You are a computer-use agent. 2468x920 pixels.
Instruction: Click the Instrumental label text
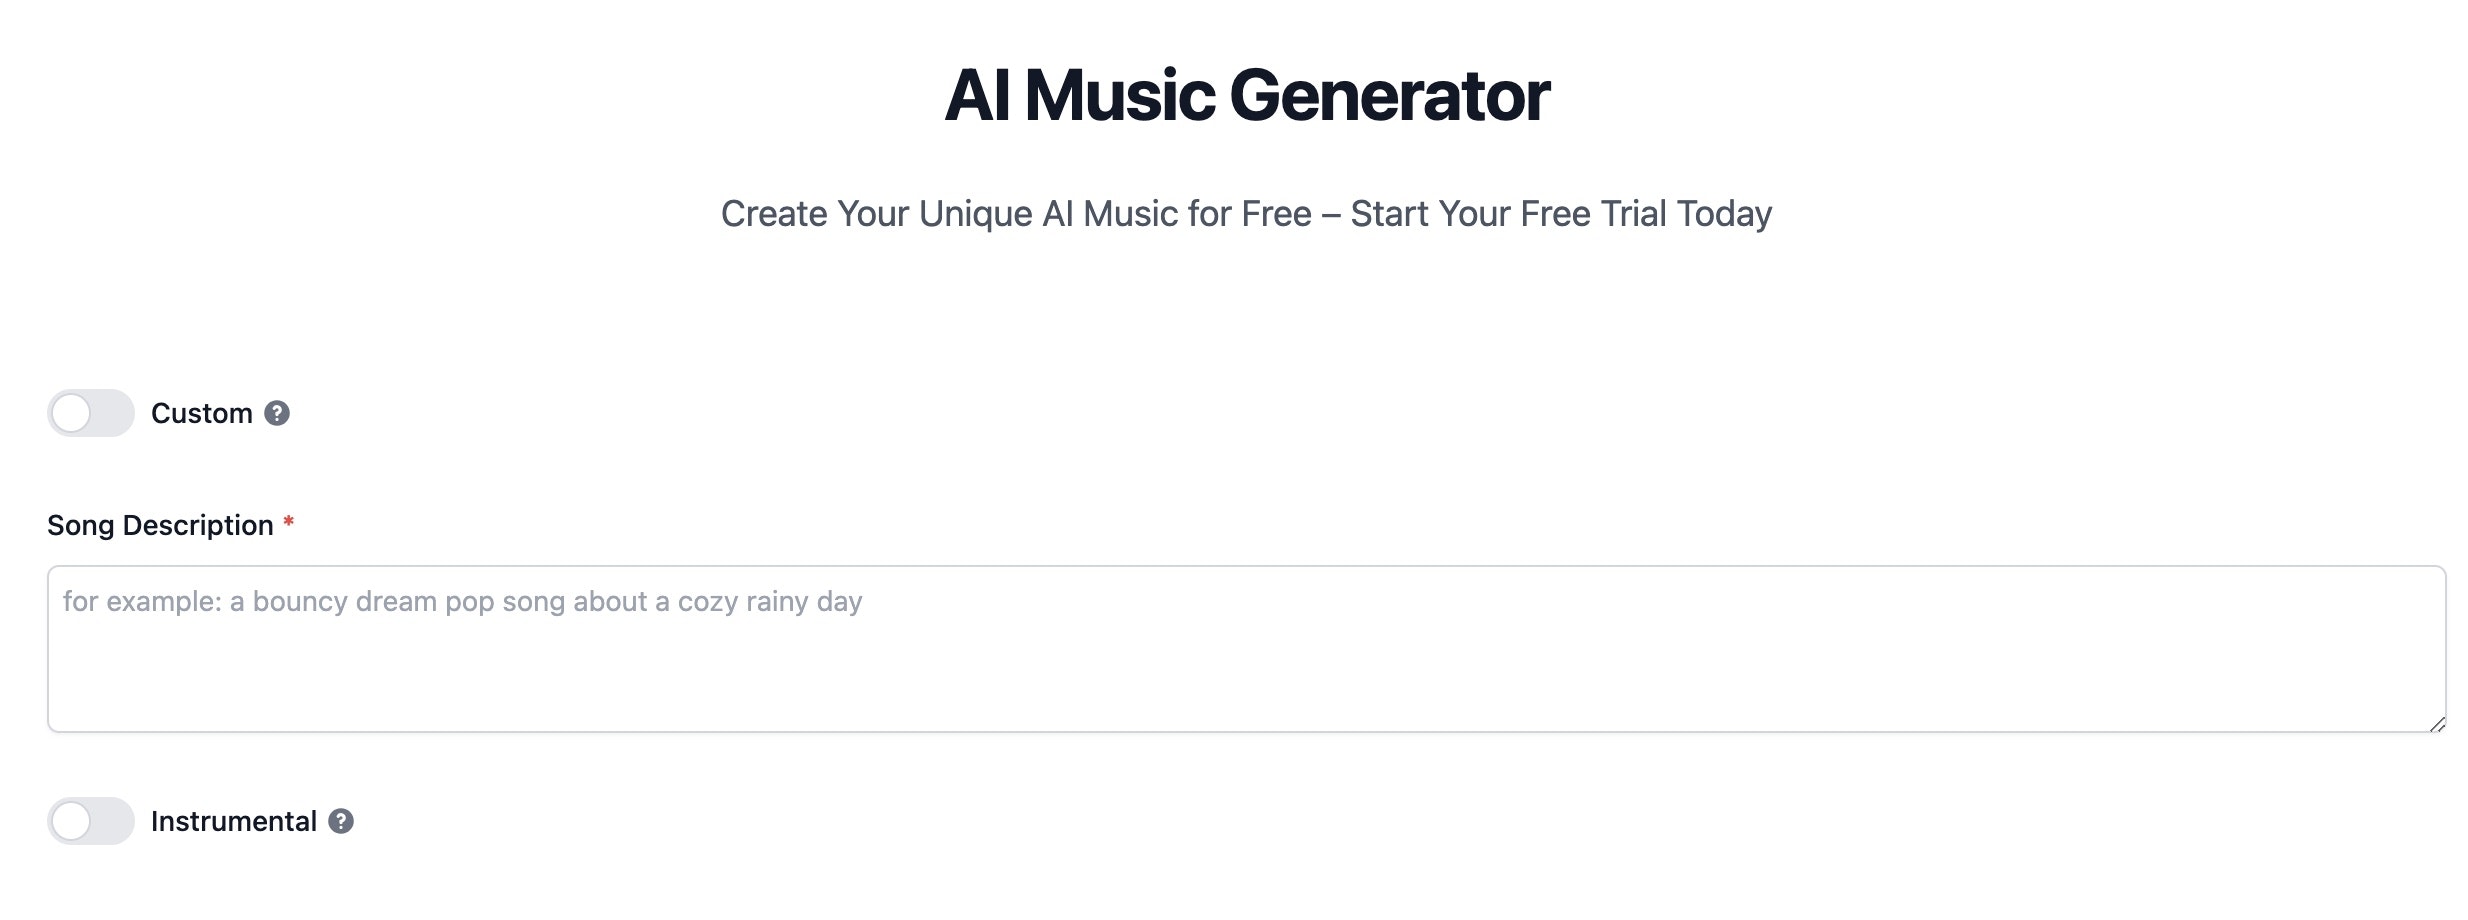pyautogui.click(x=234, y=823)
